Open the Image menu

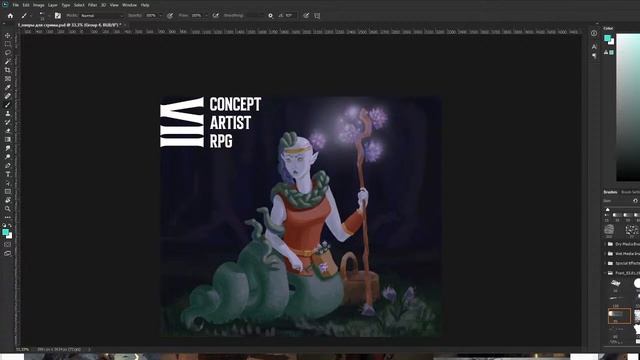[x=39, y=5]
